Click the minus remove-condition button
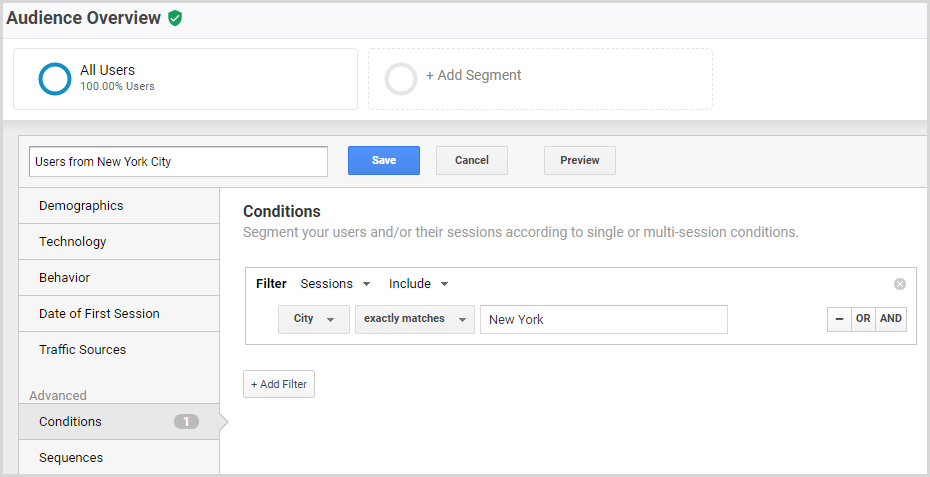Viewport: 930px width, 477px height. (x=839, y=319)
